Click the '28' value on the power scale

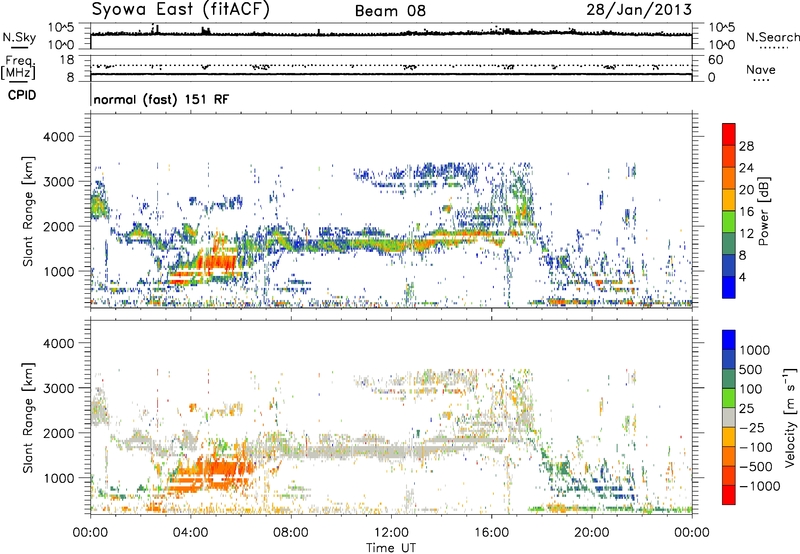click(746, 146)
